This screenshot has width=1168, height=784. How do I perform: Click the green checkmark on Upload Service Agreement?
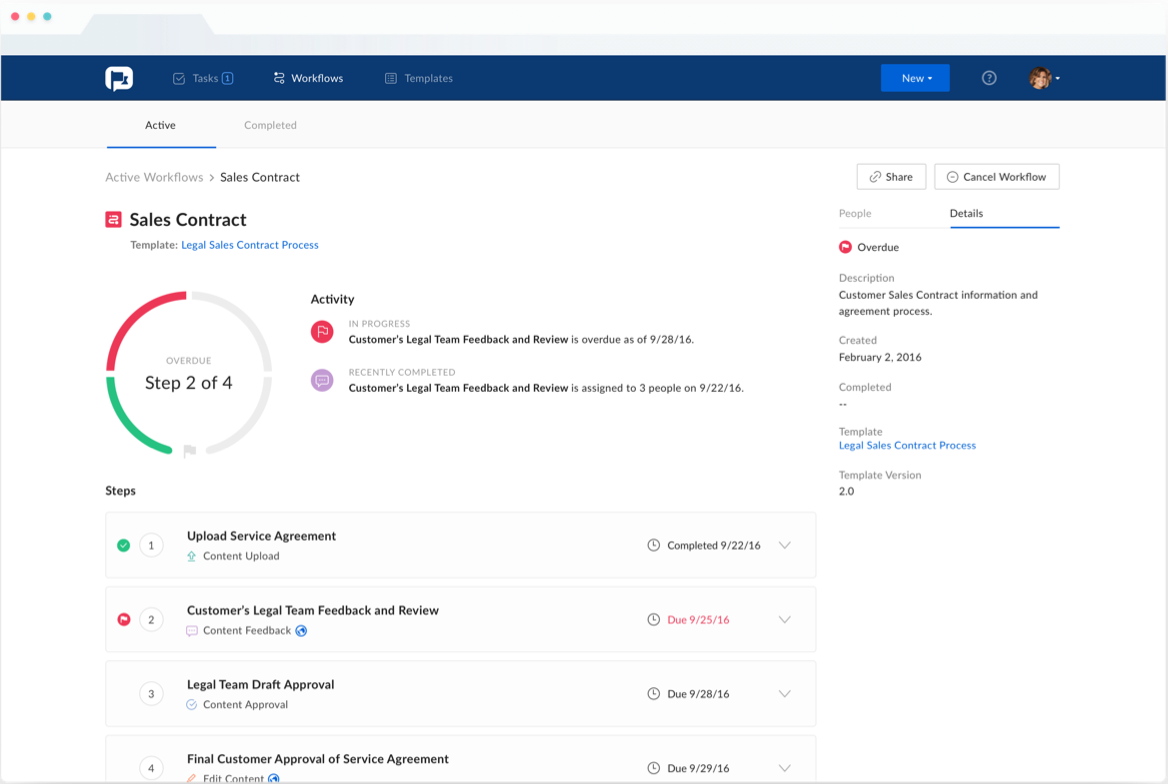point(123,545)
